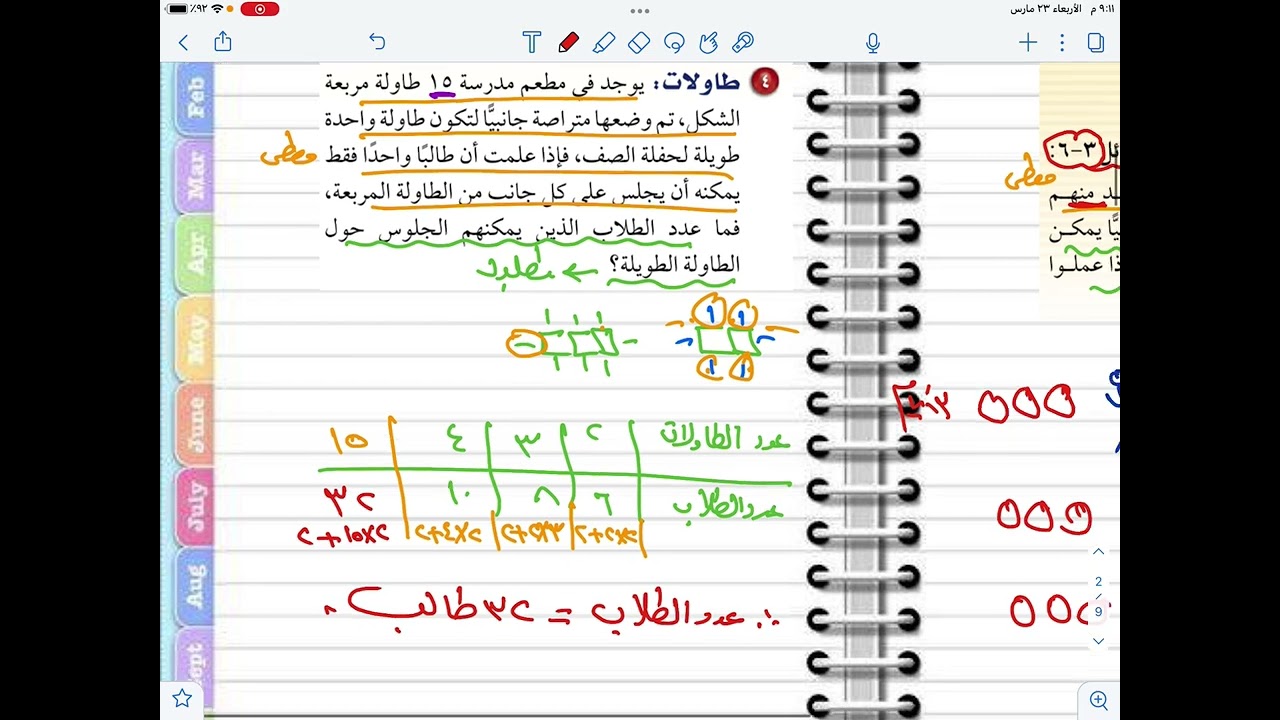The image size is (1280, 720).
Task: Select the red Pen tool
Action: (568, 42)
